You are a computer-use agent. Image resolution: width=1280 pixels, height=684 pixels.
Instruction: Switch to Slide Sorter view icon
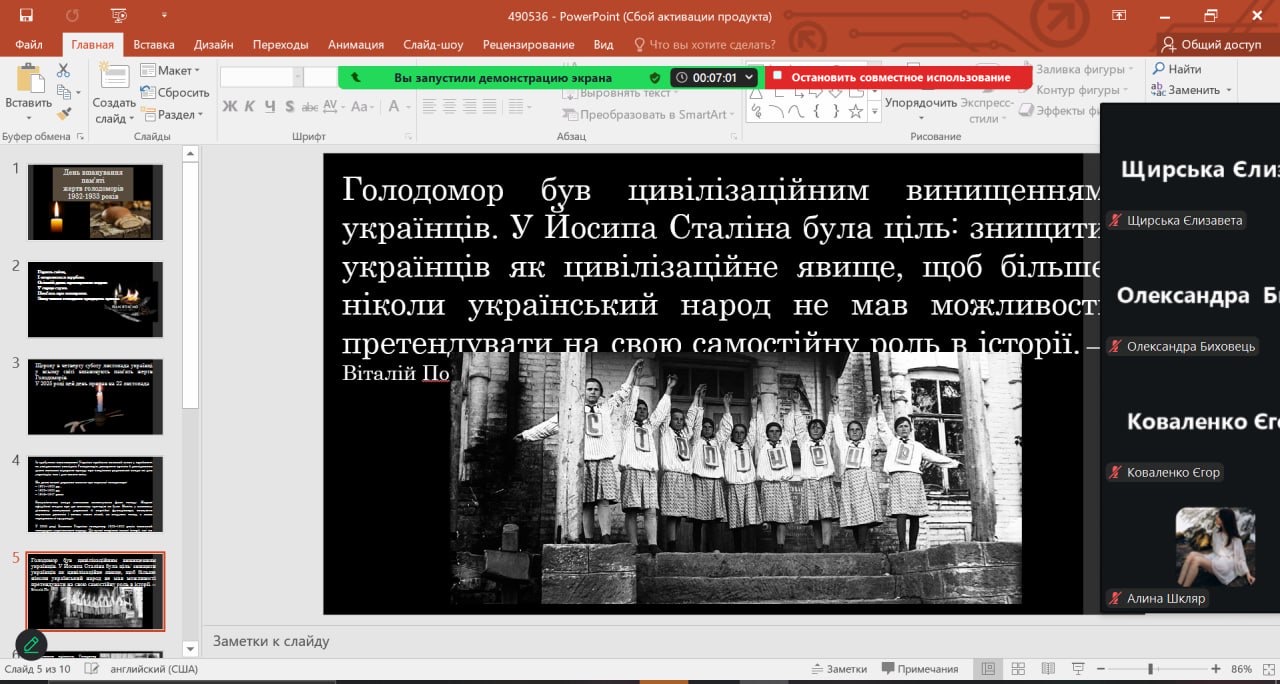1018,669
